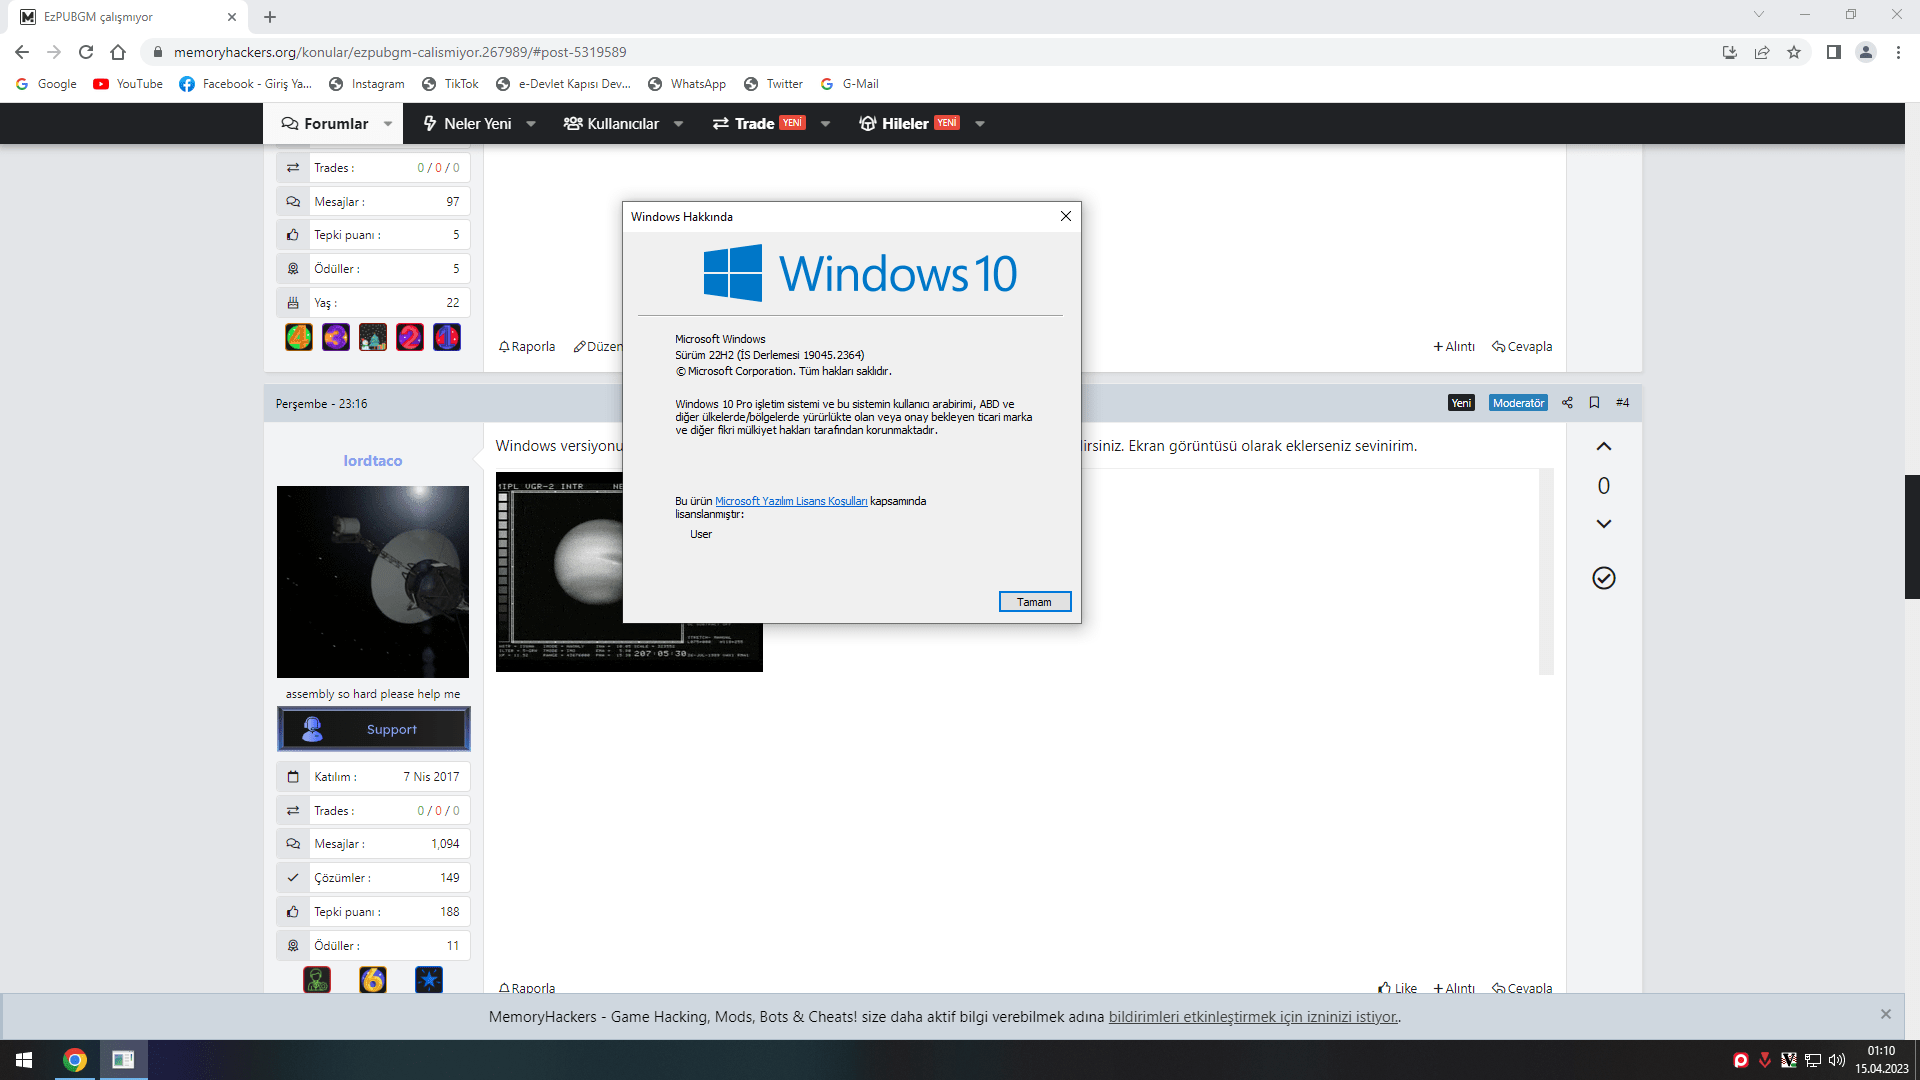
Task: Click lordtaco's blue star award badge
Action: (x=429, y=980)
